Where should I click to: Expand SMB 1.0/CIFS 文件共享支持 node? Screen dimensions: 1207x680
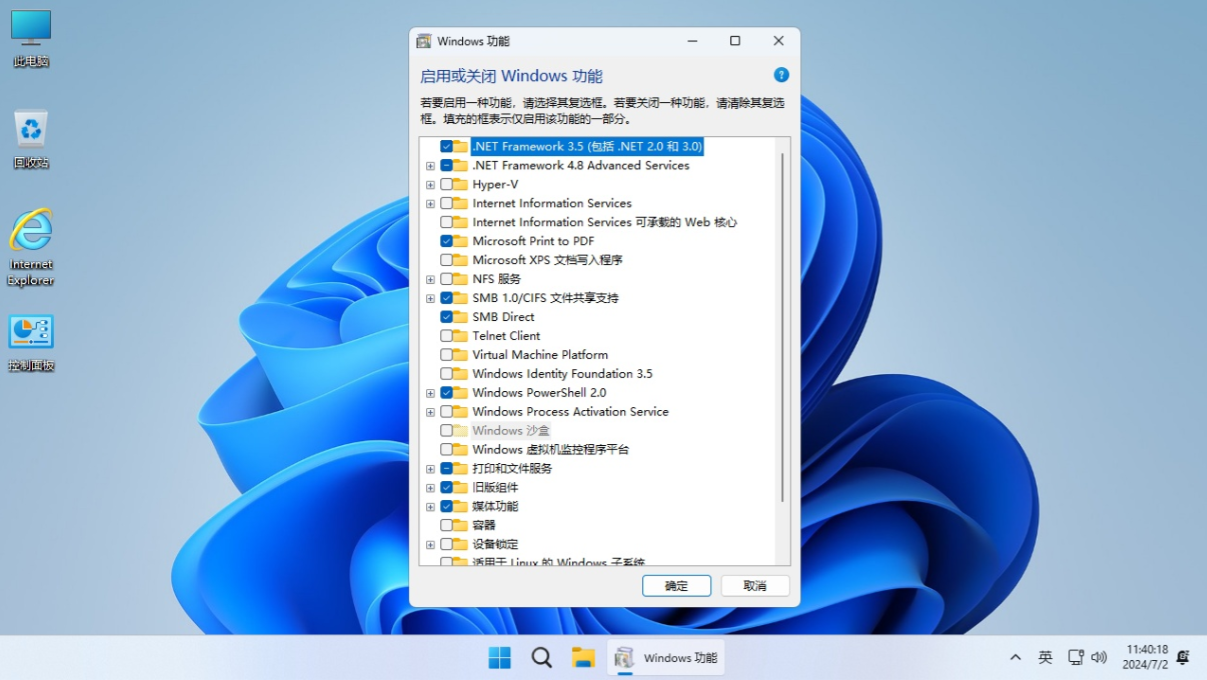pos(430,298)
